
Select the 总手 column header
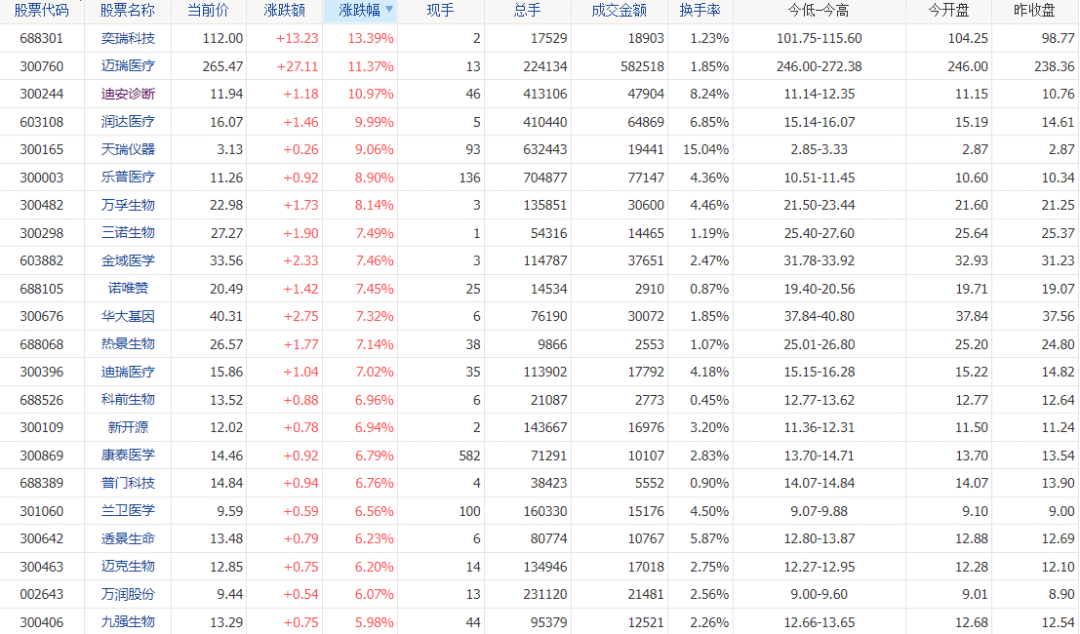(527, 10)
